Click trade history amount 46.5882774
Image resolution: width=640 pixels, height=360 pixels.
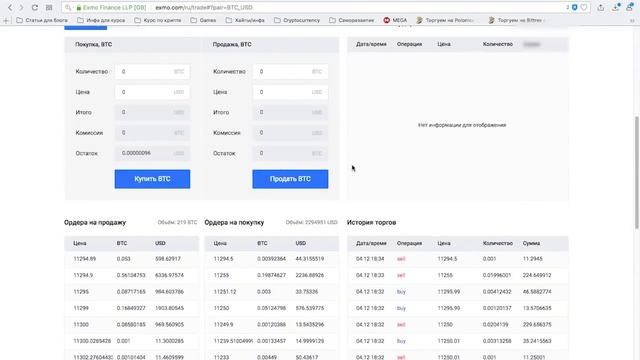coord(537,291)
